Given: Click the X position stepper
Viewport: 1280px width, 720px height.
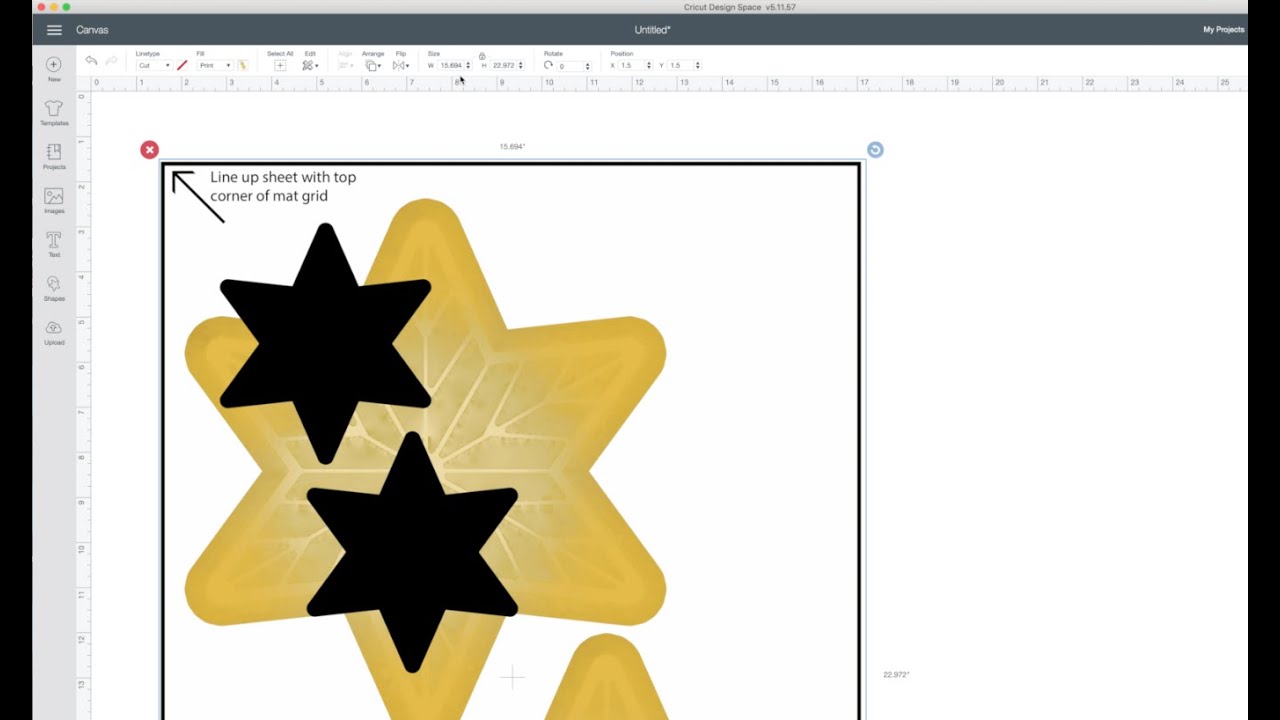Looking at the screenshot, I should coord(649,65).
